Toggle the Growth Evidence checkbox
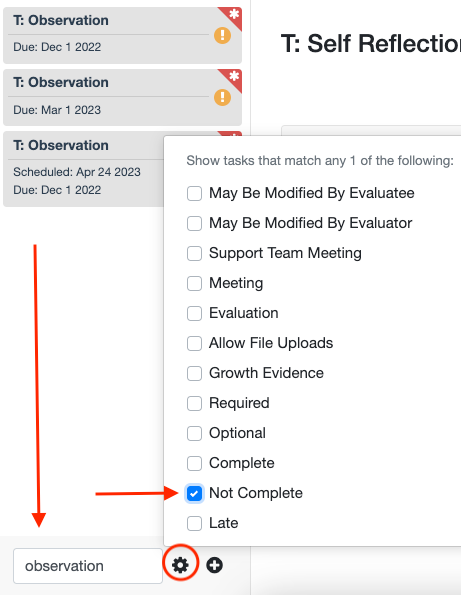The height and width of the screenshot is (595, 461). point(194,373)
